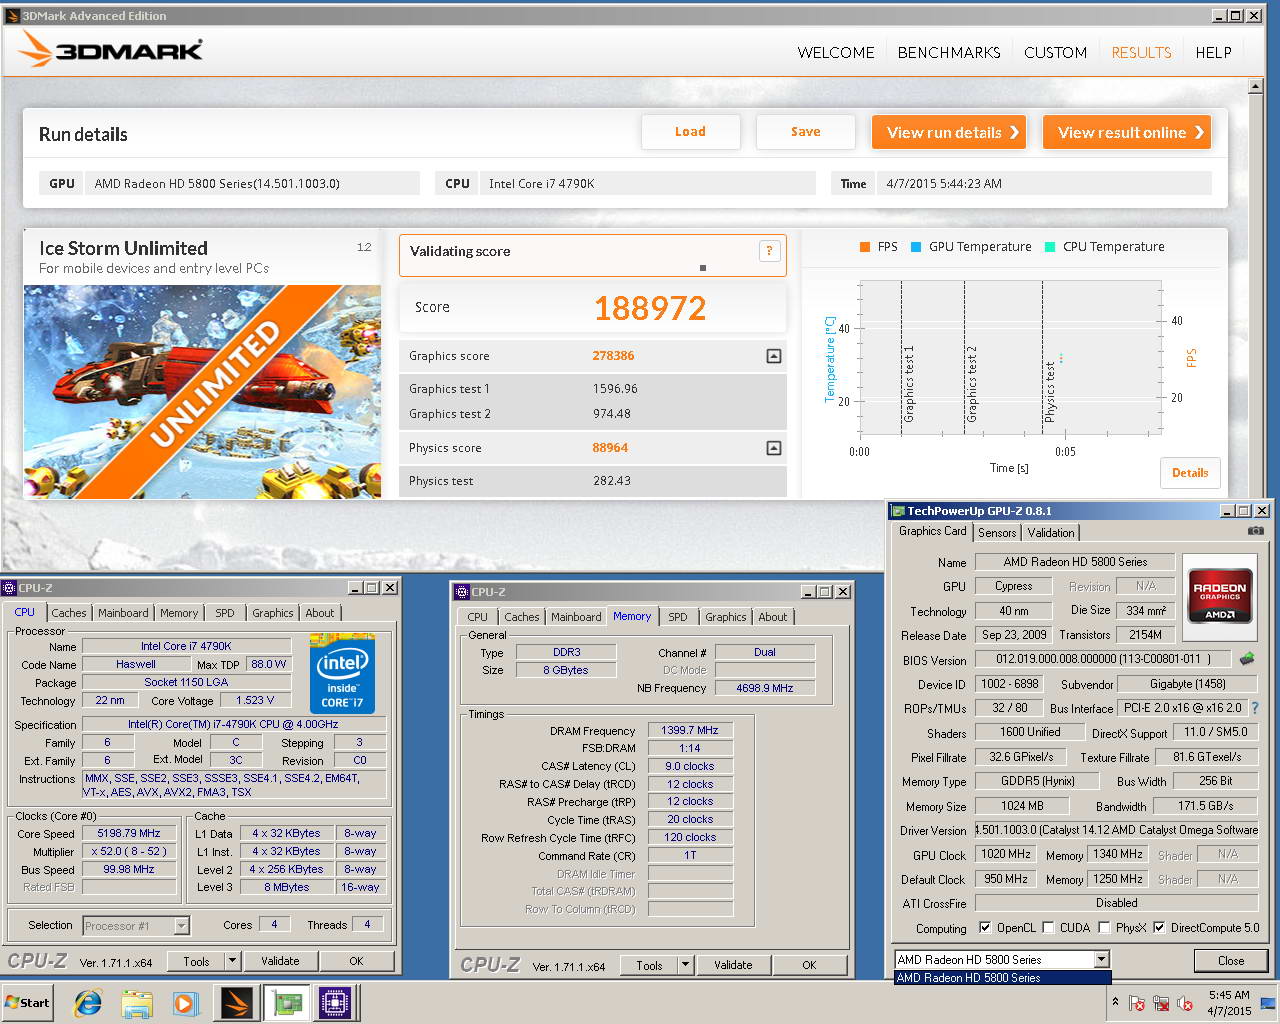This screenshot has width=1280, height=1024.
Task: Open the Processor #1 selection dropdown
Action: (181, 926)
